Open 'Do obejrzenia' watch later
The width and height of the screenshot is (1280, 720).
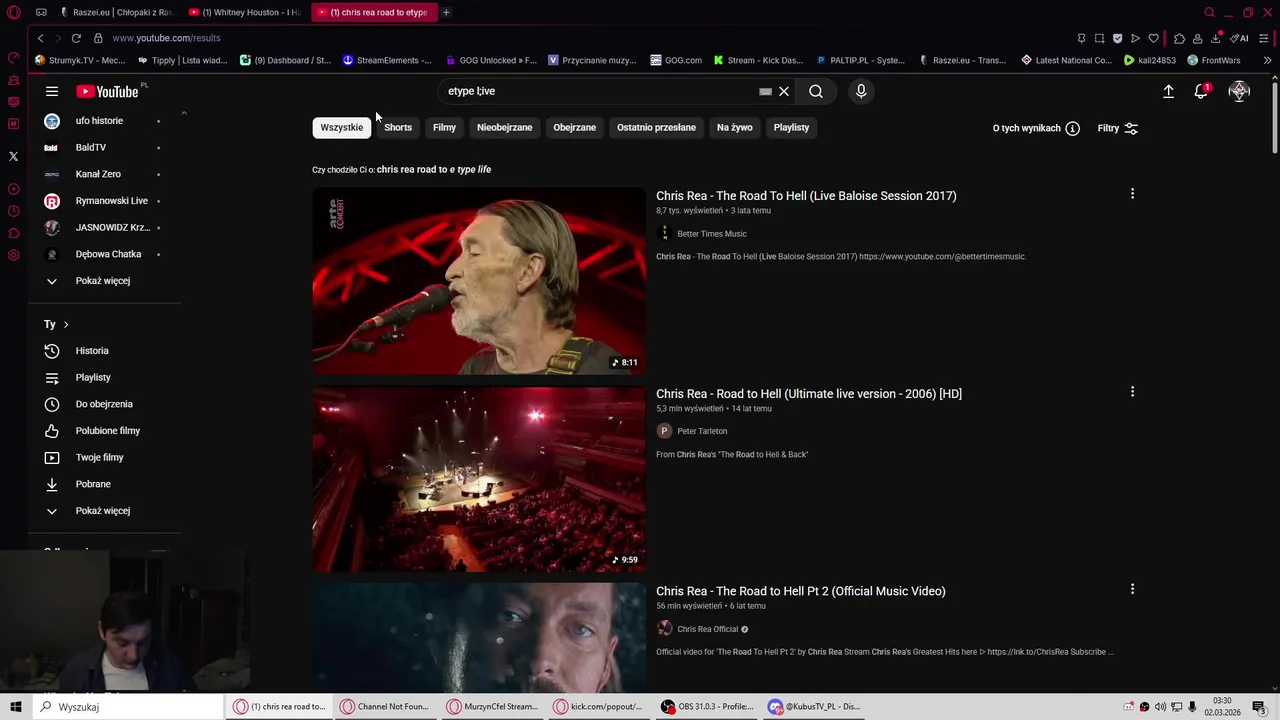tap(104, 404)
